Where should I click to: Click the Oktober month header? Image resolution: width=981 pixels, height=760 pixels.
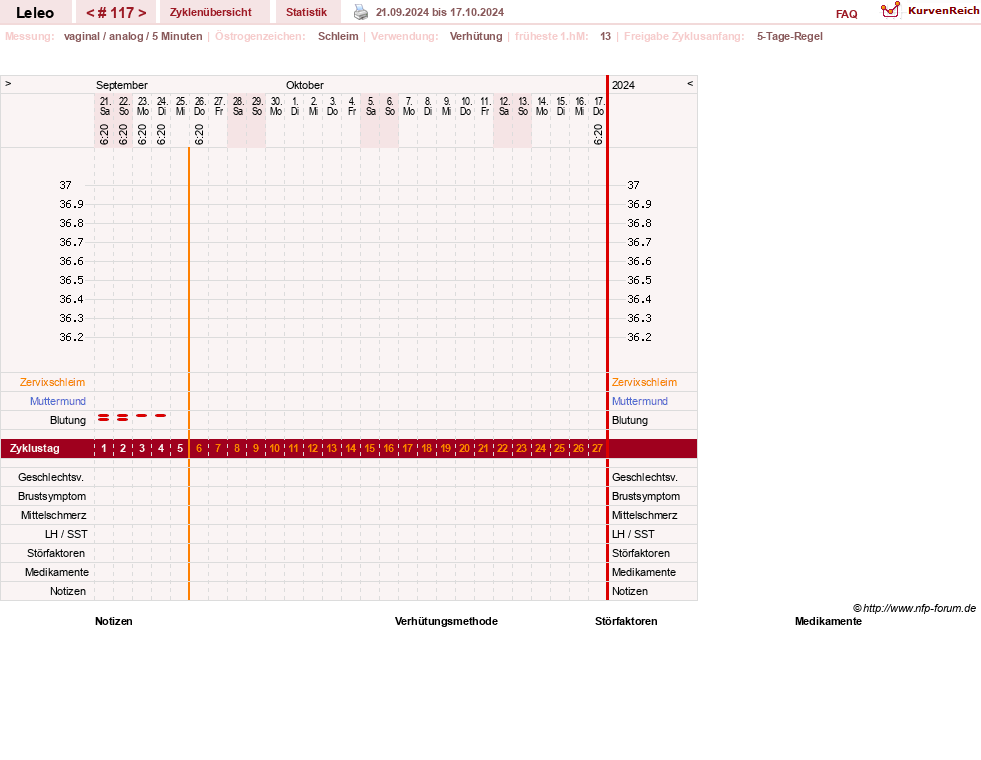click(x=305, y=85)
